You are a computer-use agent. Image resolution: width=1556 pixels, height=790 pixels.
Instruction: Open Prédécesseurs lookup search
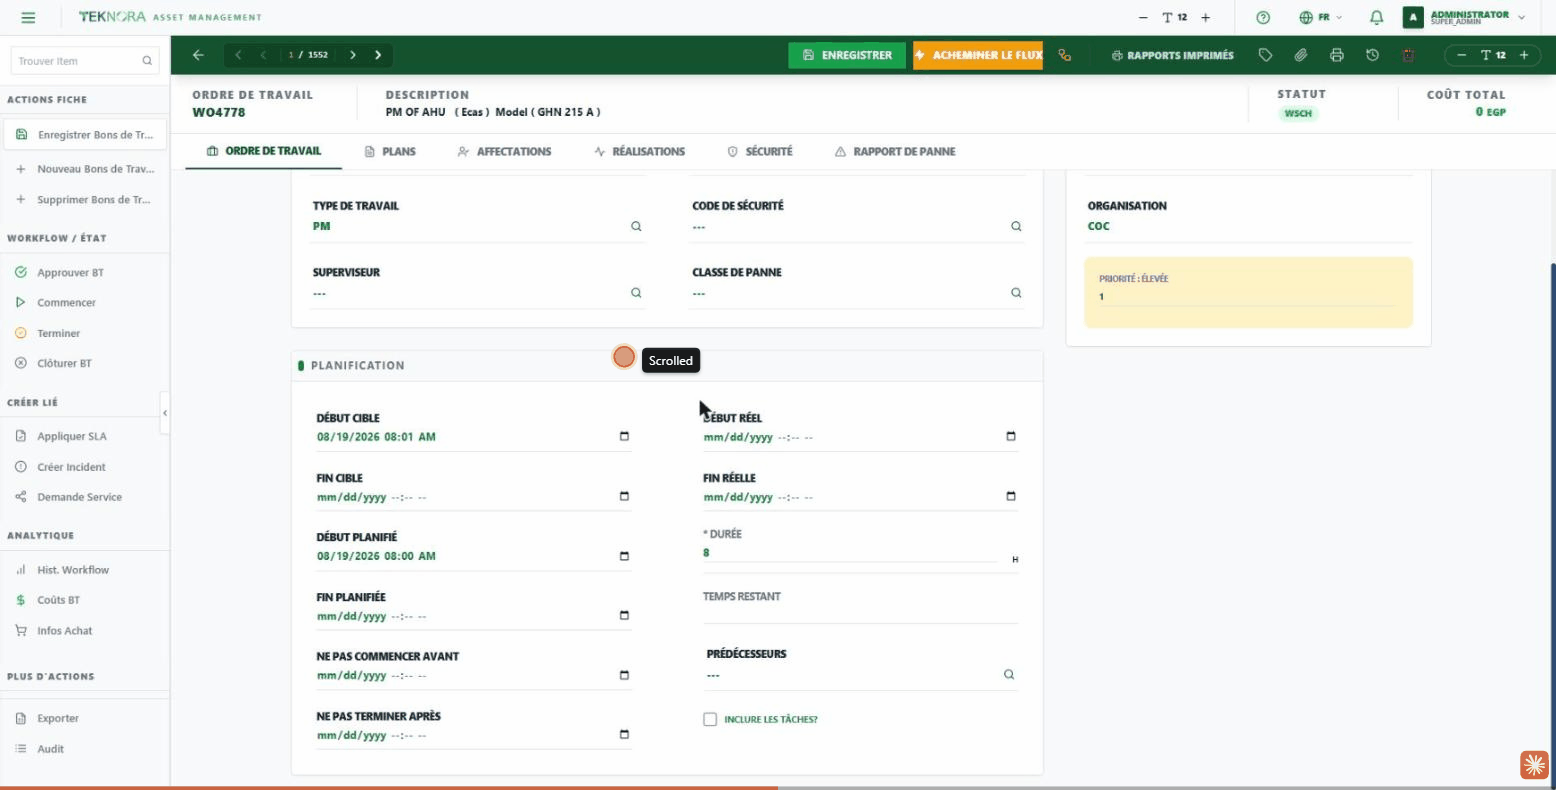click(1009, 675)
